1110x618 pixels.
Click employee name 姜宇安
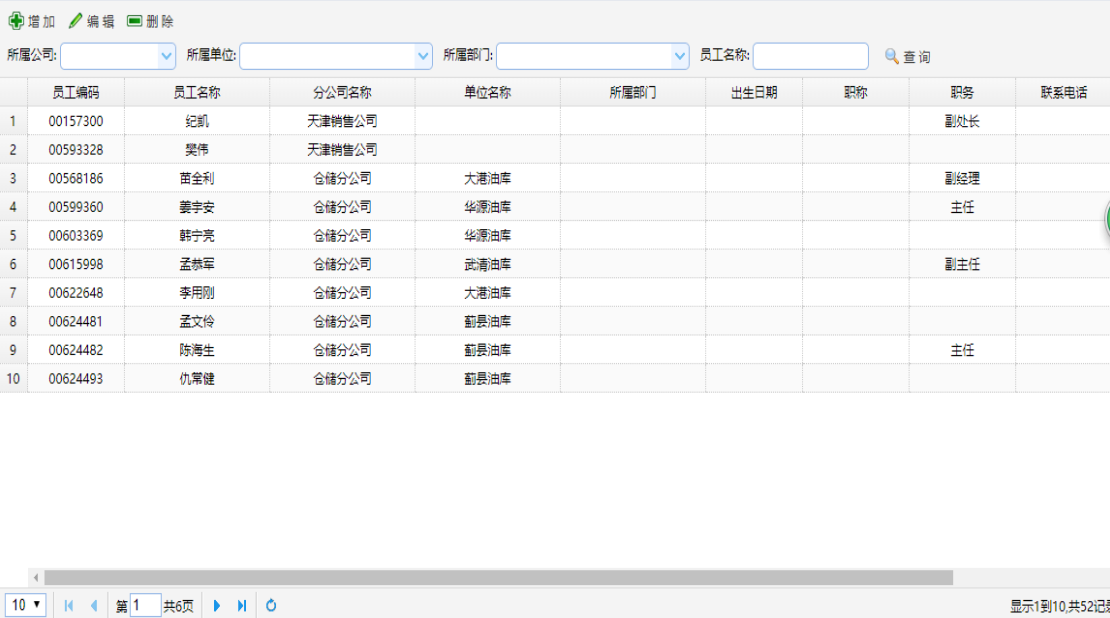tap(197, 207)
